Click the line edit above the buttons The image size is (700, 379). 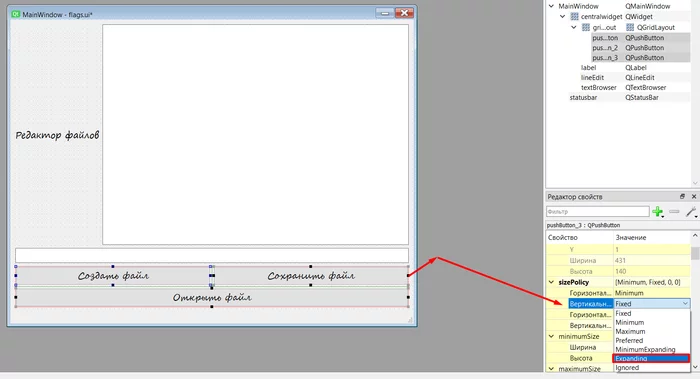coord(212,255)
